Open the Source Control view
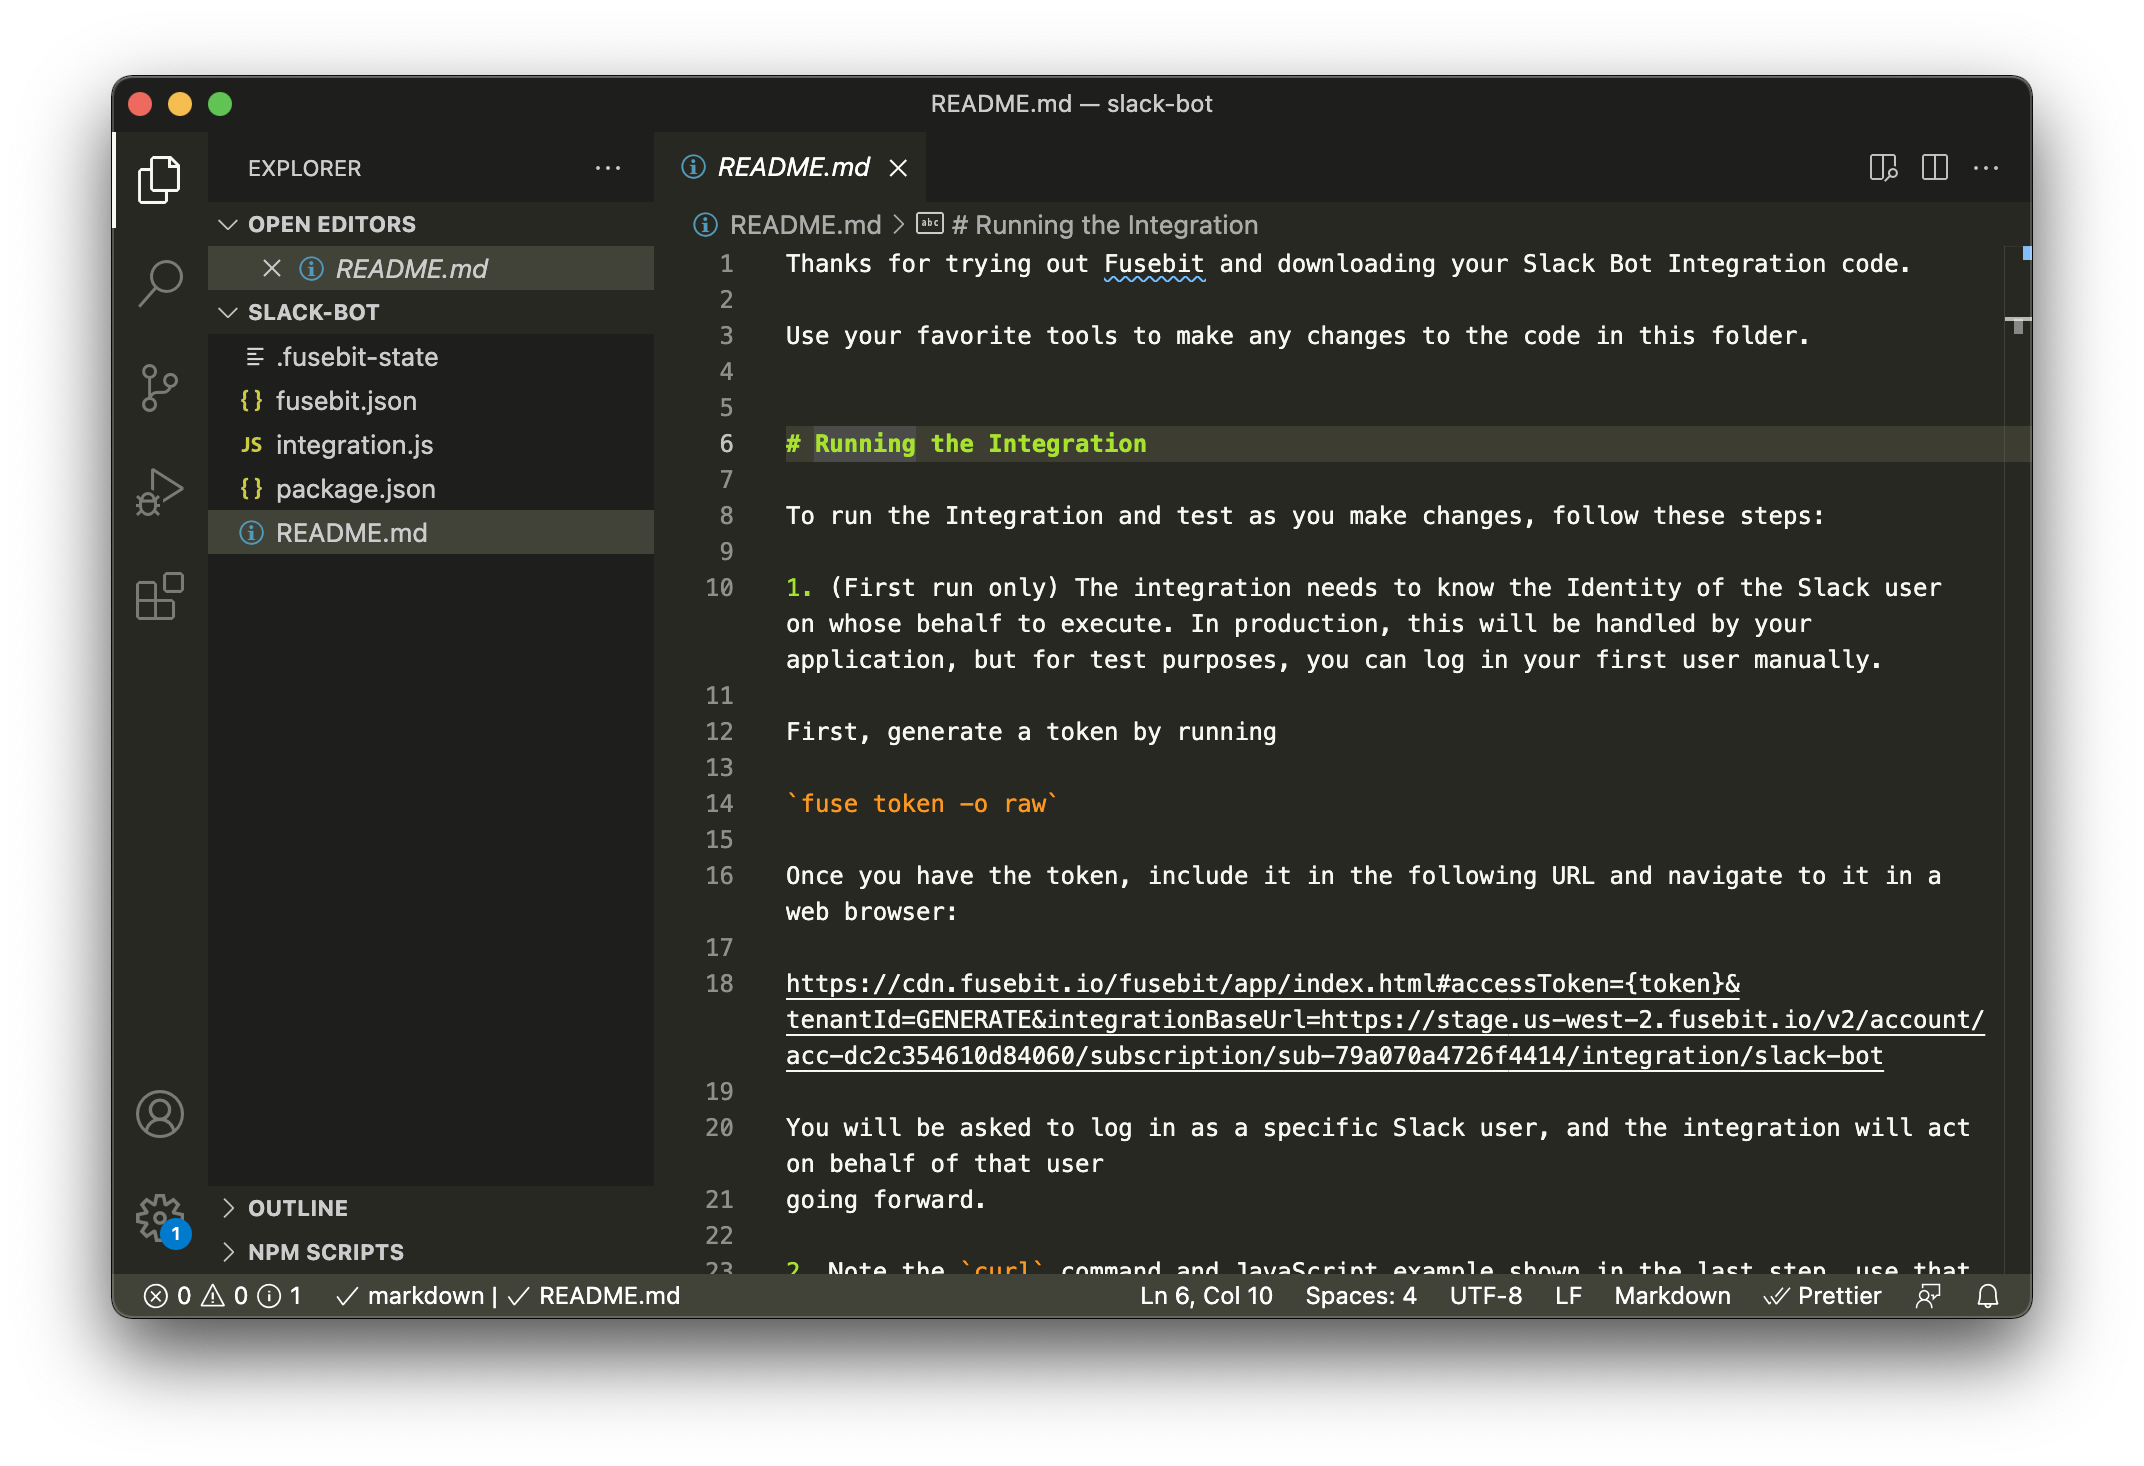 159,388
